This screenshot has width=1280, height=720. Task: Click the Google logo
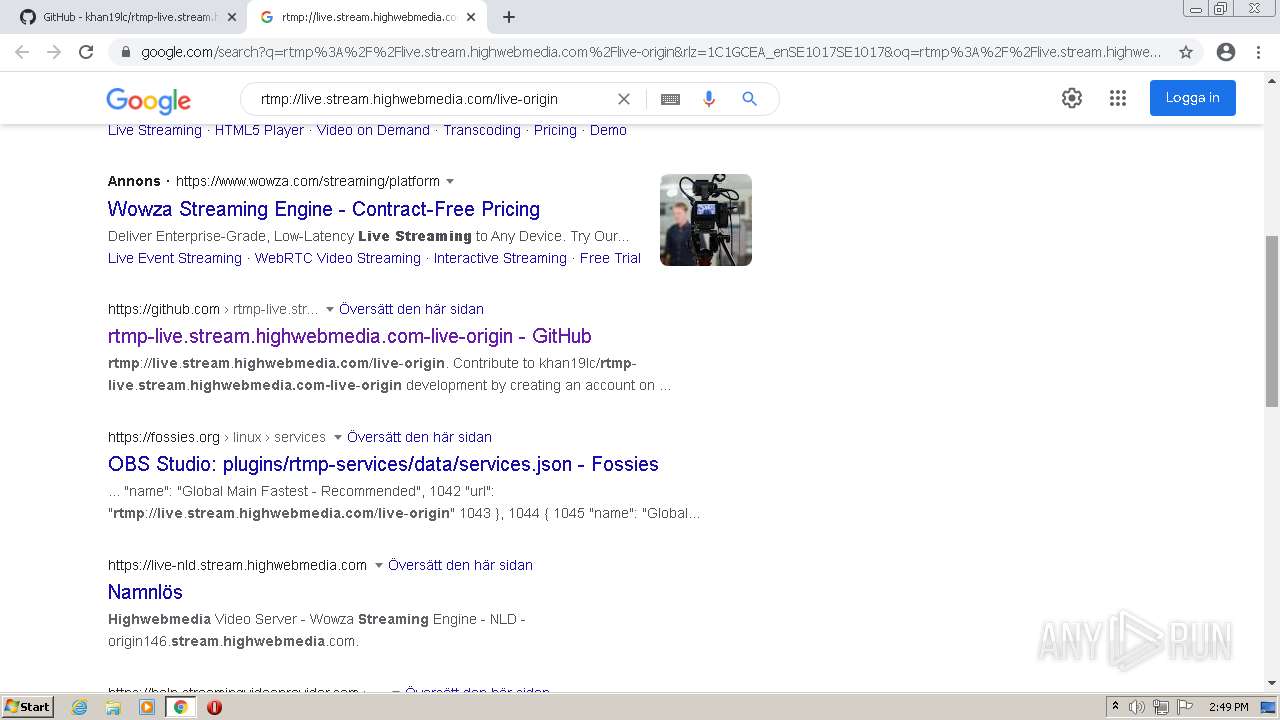[149, 100]
